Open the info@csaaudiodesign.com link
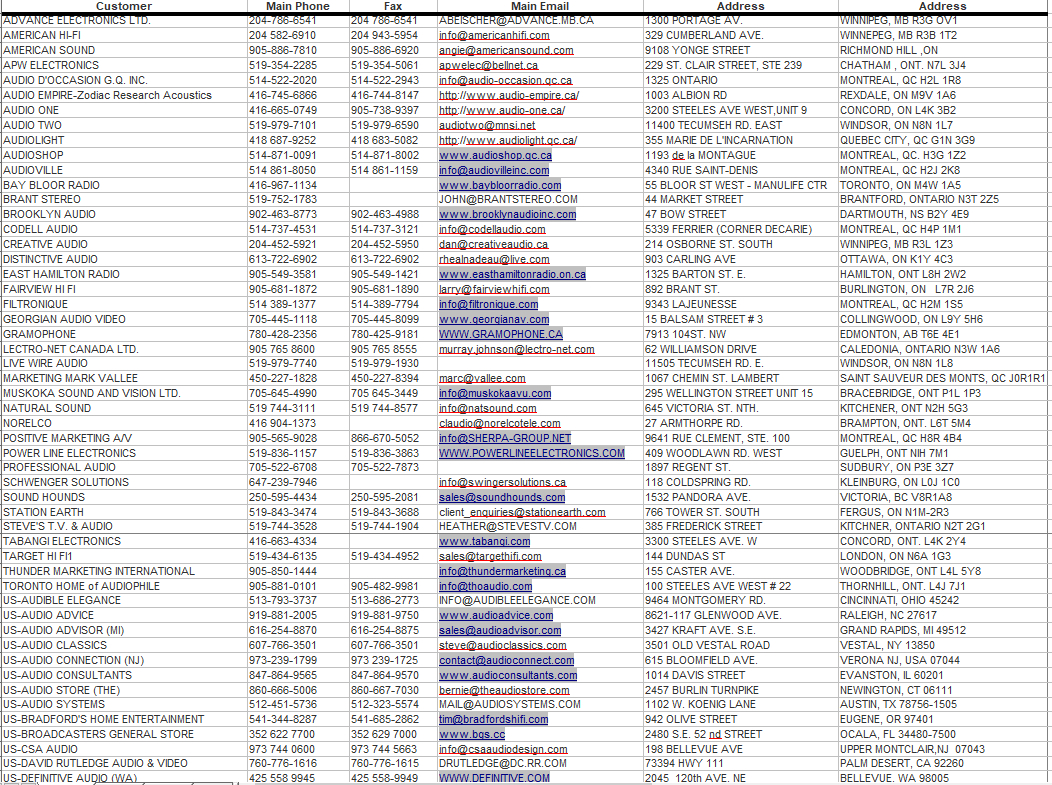 point(503,749)
